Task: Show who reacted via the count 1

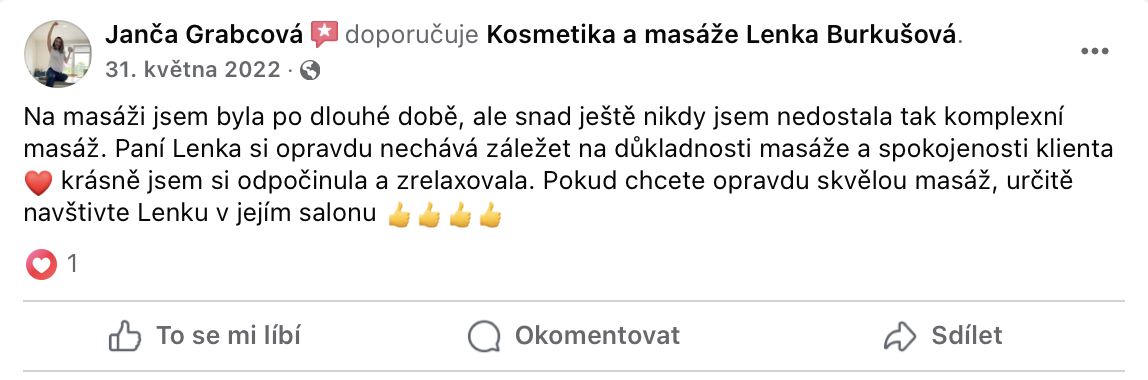Action: coord(72,264)
